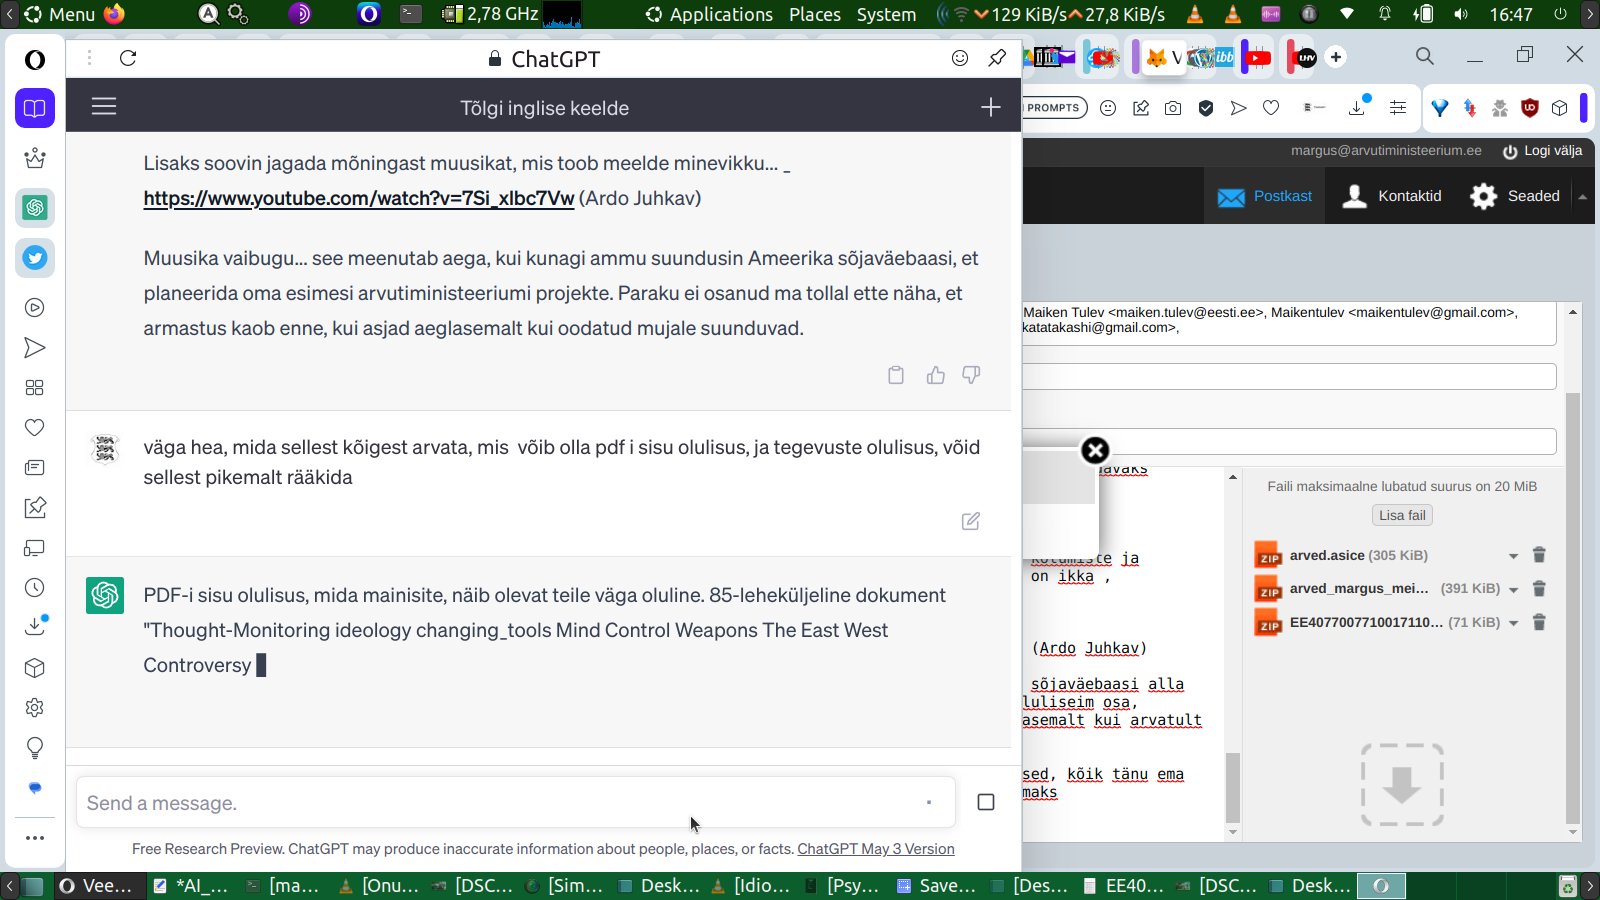
Task: Open the Postkast tab in webmail
Action: (1264, 196)
